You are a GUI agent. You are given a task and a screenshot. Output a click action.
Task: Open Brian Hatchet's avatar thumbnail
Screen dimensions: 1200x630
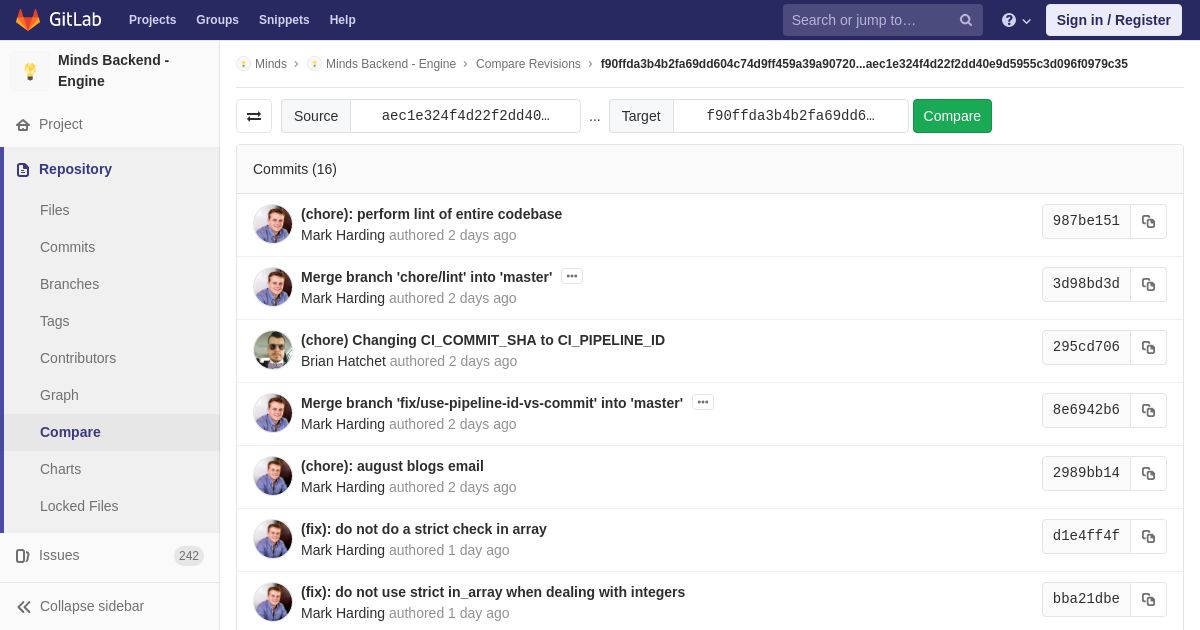pyautogui.click(x=273, y=350)
